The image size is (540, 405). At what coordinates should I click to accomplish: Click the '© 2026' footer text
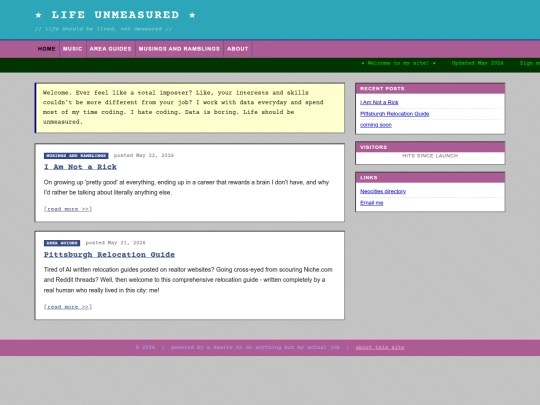click(x=145, y=347)
